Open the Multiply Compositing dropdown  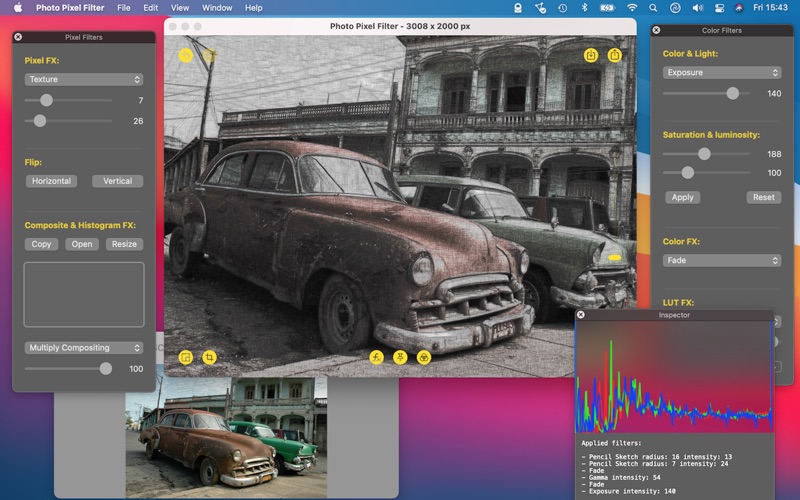pyautogui.click(x=84, y=347)
